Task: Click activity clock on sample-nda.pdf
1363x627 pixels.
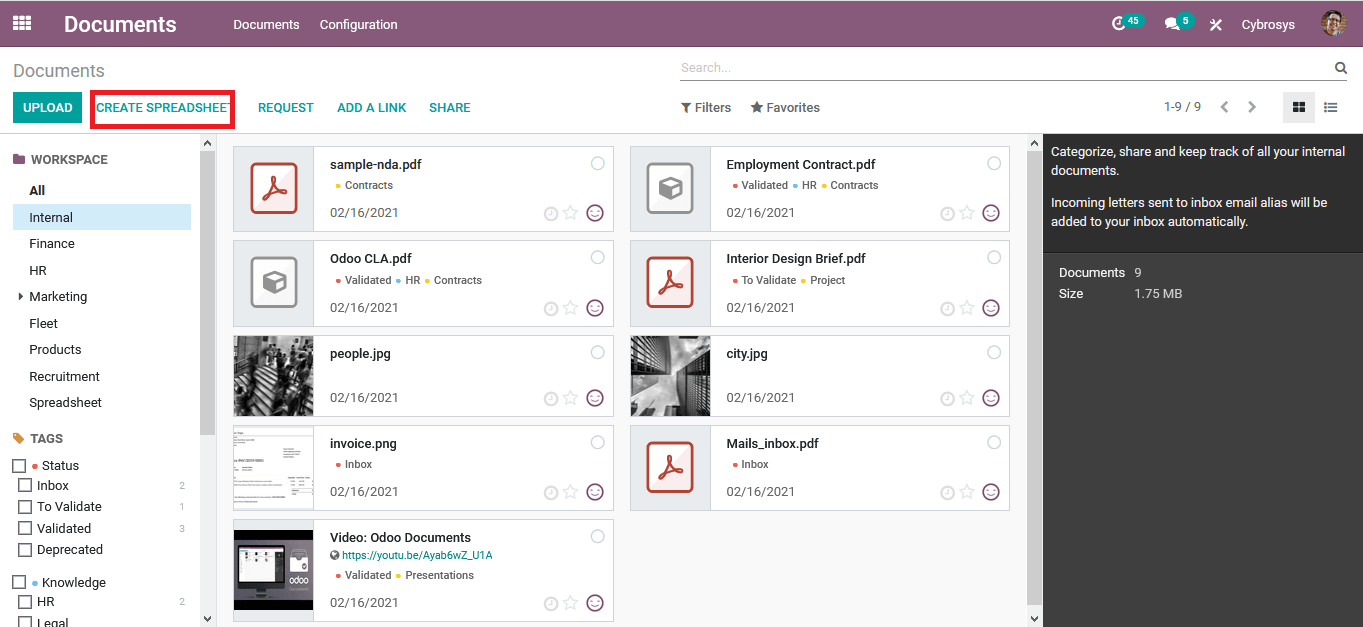Action: click(551, 214)
